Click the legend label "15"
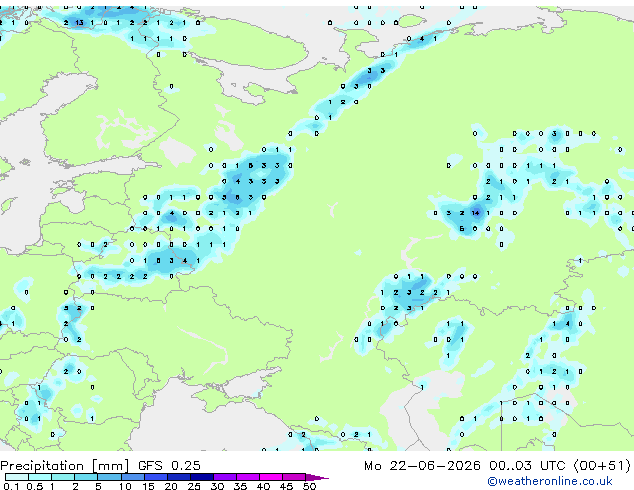The height and width of the screenshot is (490, 634). tap(148, 486)
